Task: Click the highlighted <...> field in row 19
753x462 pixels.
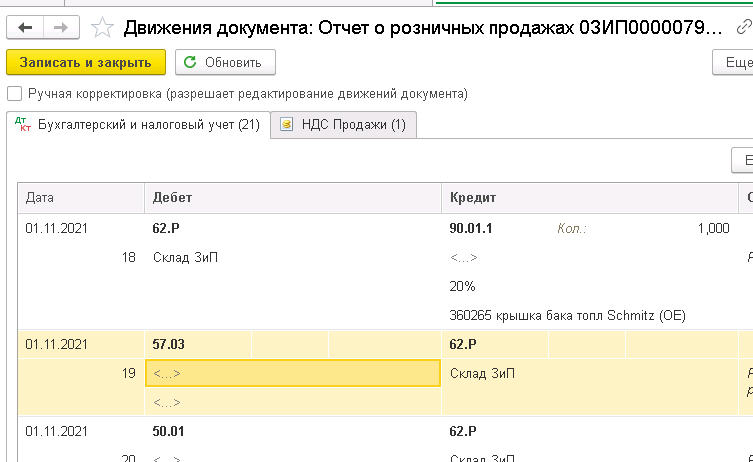Action: click(x=292, y=374)
